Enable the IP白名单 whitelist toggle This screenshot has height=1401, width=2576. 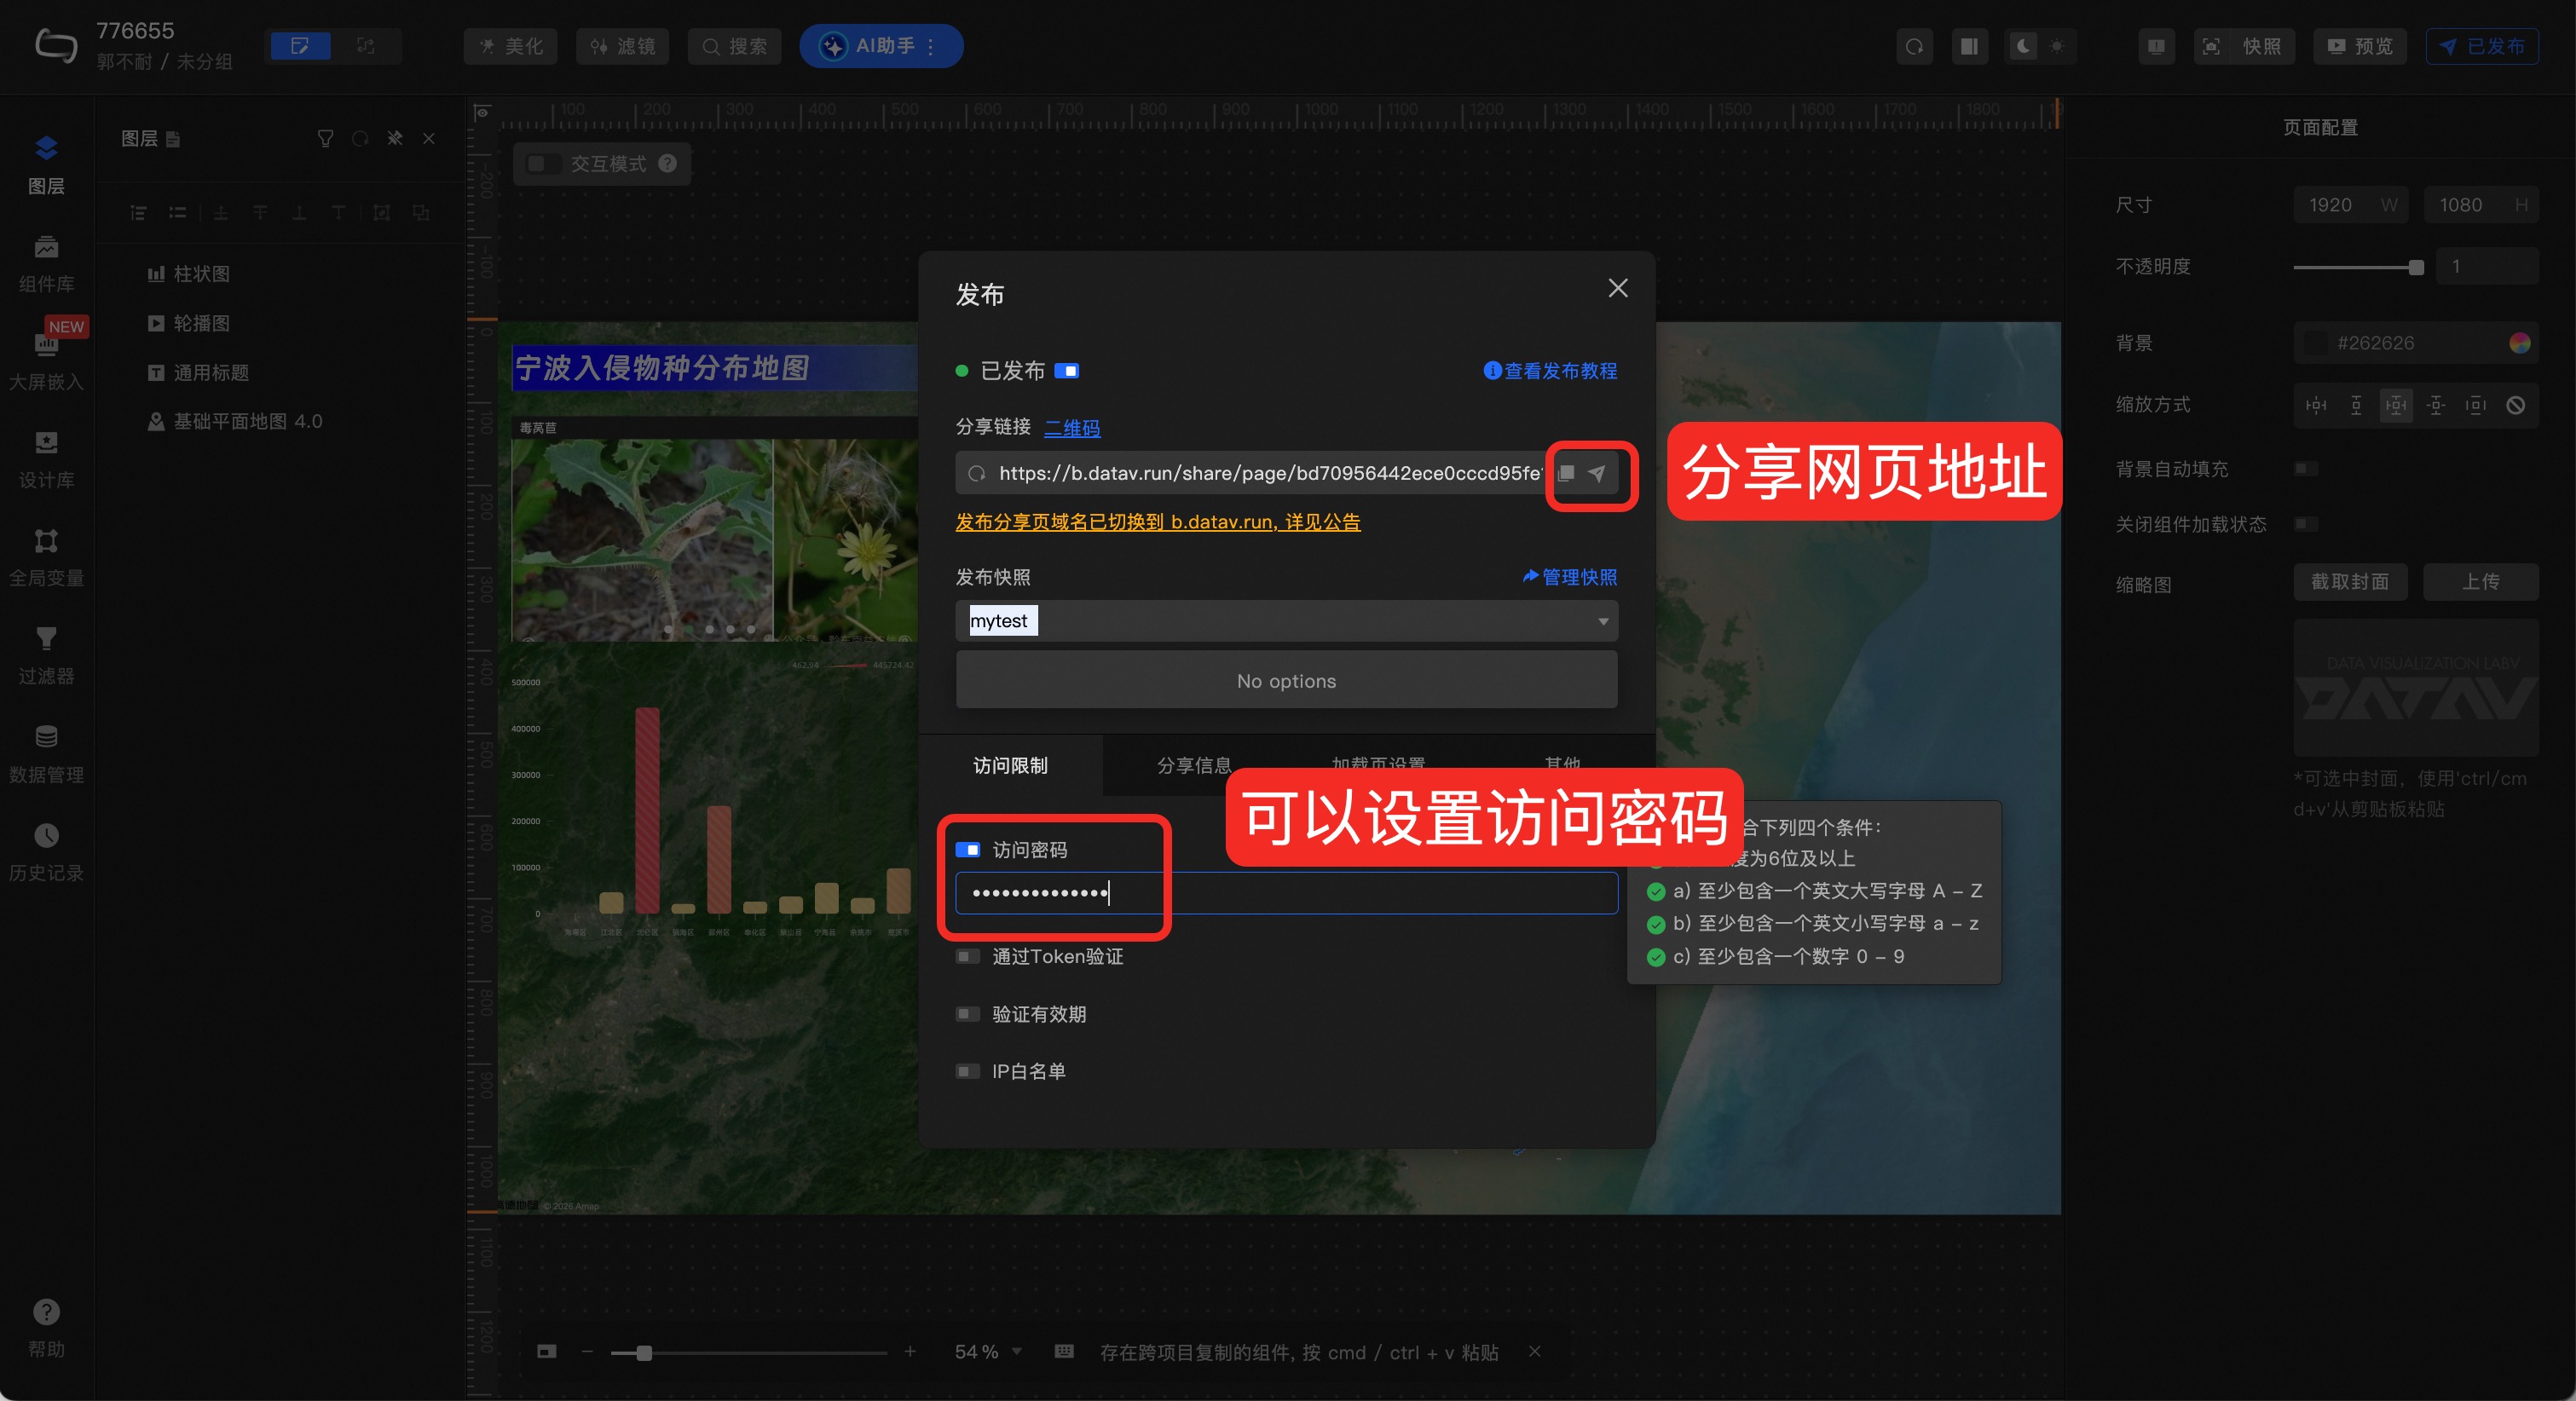pyautogui.click(x=967, y=1071)
